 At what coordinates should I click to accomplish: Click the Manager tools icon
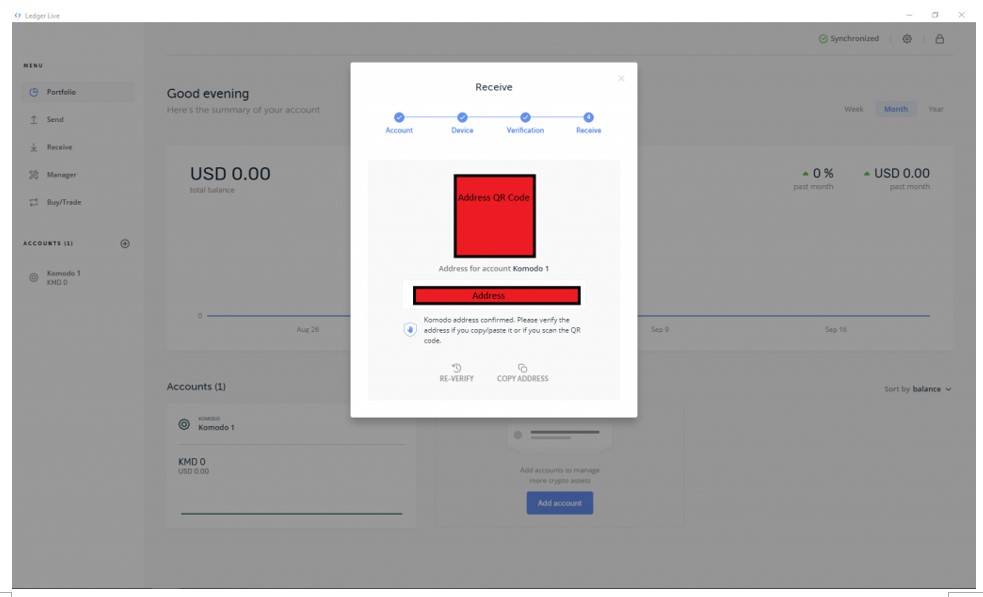click(x=34, y=175)
